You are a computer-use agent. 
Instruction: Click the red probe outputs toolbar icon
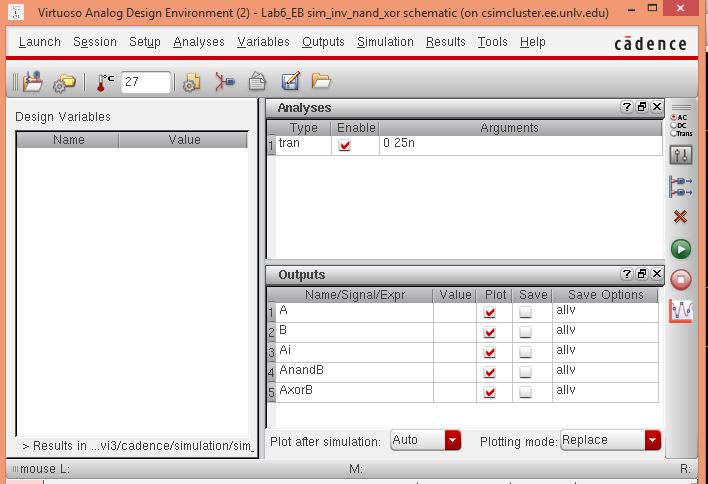click(224, 82)
